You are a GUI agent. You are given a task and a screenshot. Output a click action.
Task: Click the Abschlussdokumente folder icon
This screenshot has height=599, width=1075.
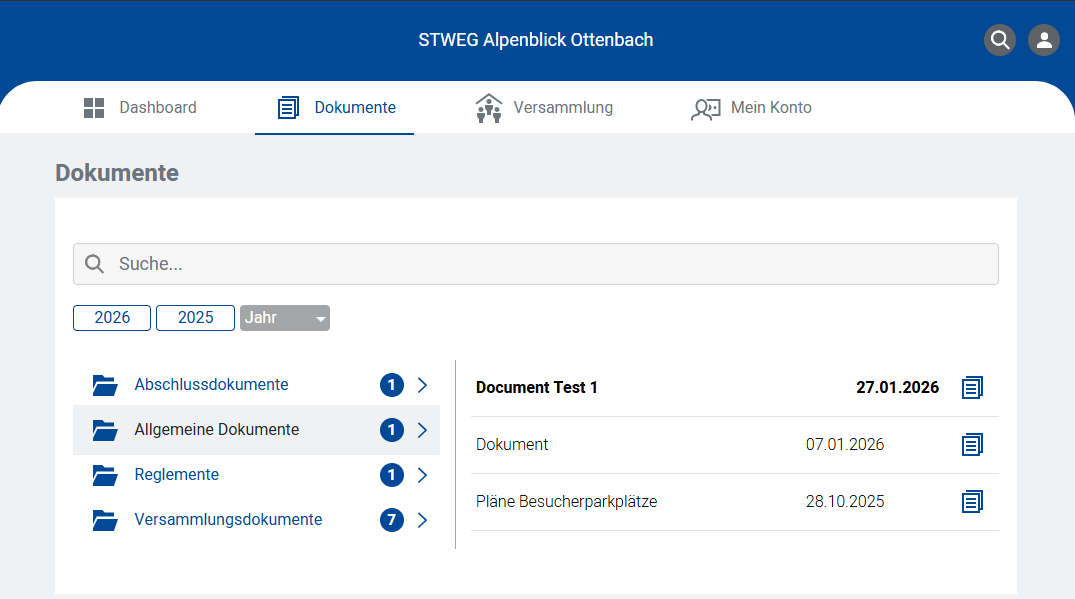click(105, 385)
